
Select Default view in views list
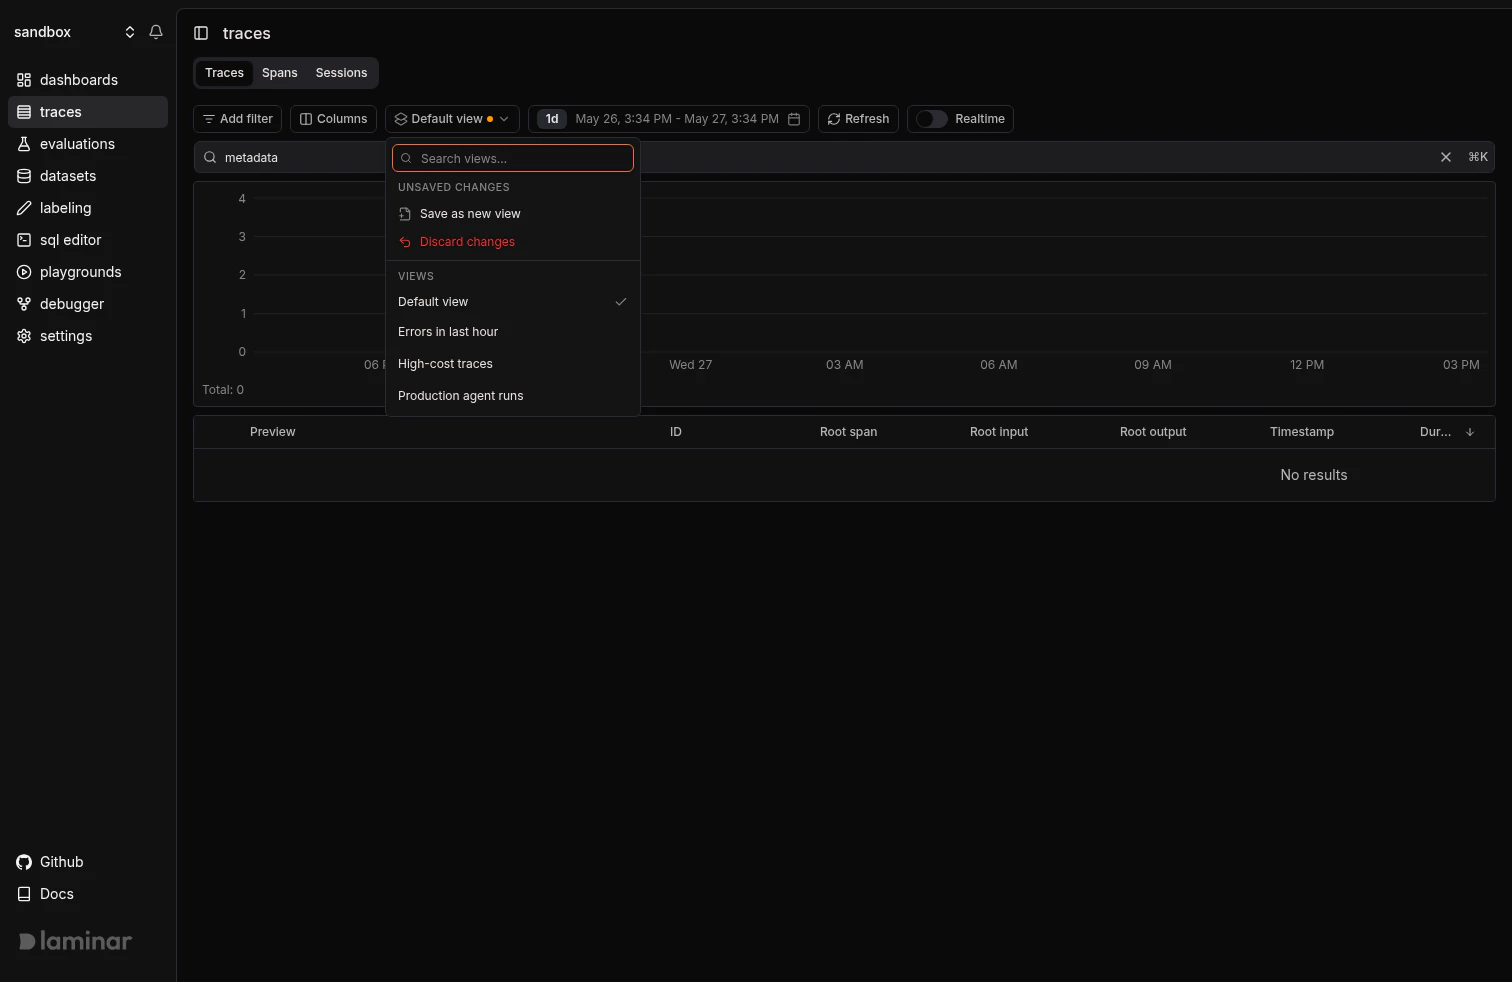pyautogui.click(x=513, y=302)
